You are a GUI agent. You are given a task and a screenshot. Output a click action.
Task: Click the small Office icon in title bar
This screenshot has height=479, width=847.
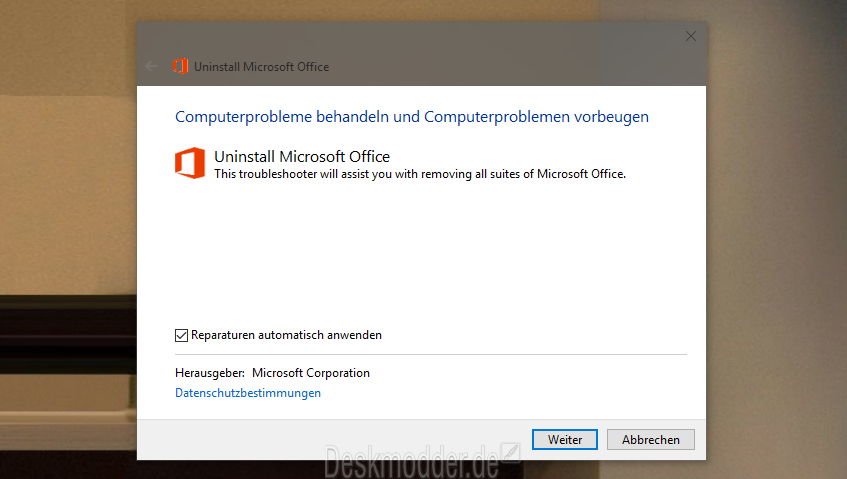pyautogui.click(x=180, y=66)
